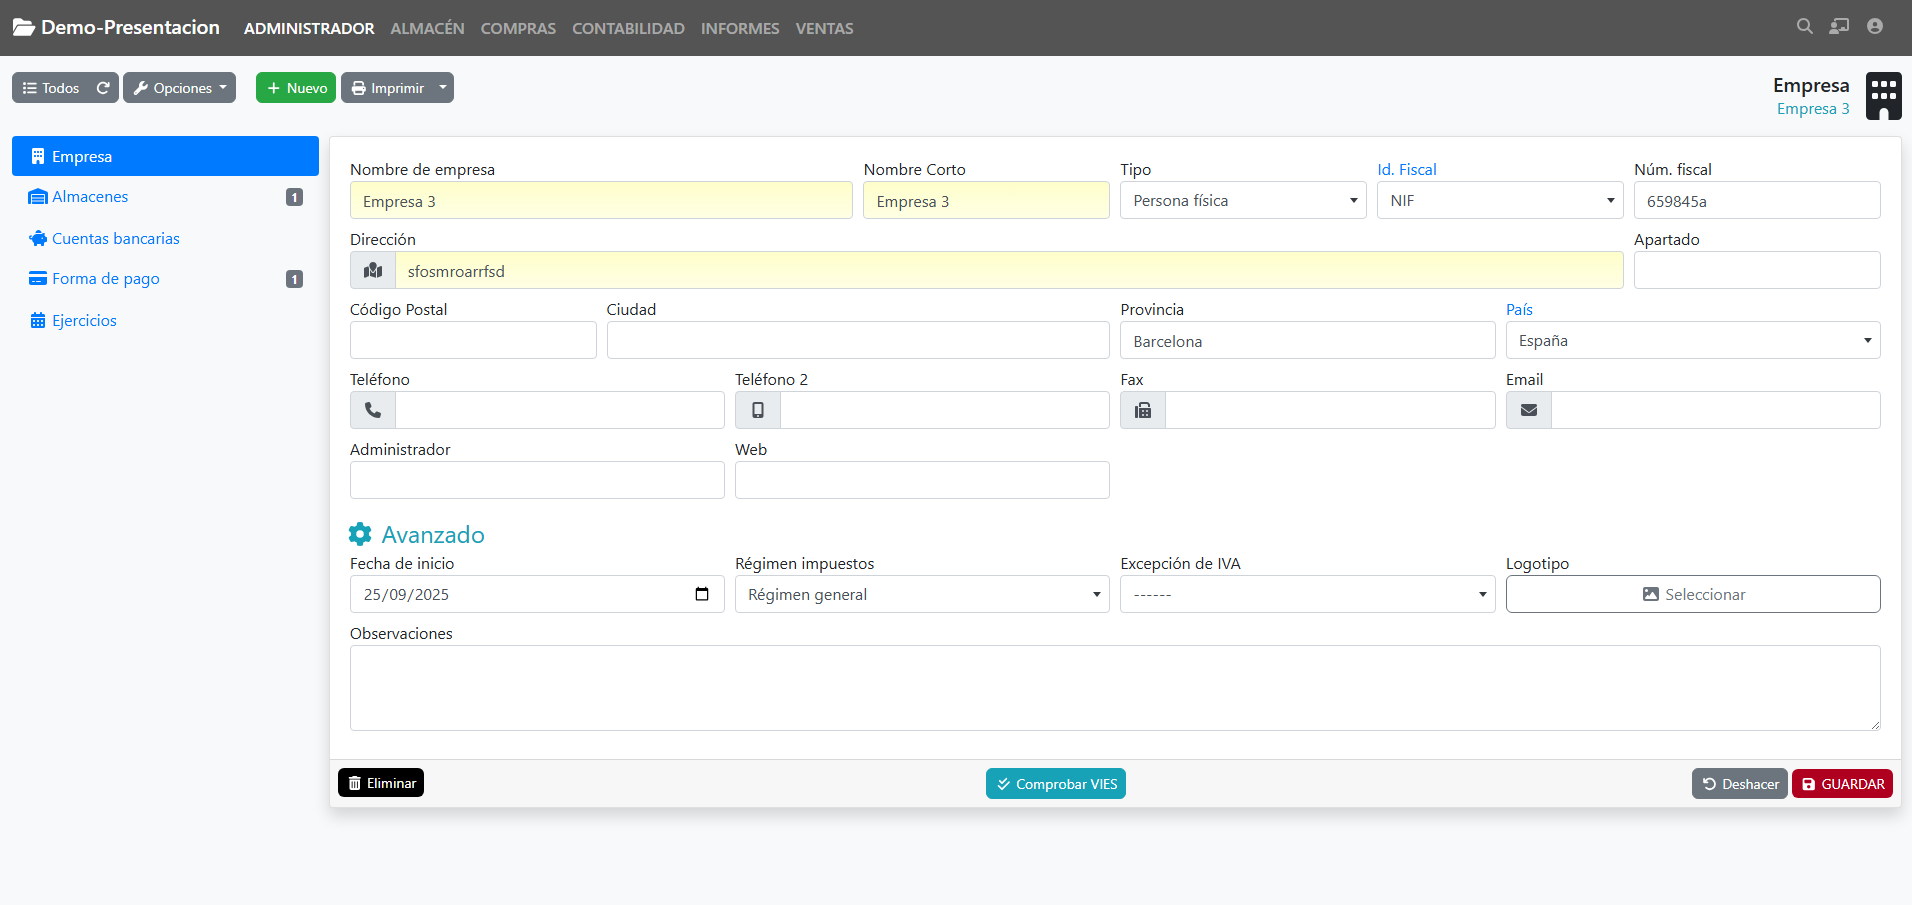Open the user account icon menu
The image size is (1912, 905).
1874,27
